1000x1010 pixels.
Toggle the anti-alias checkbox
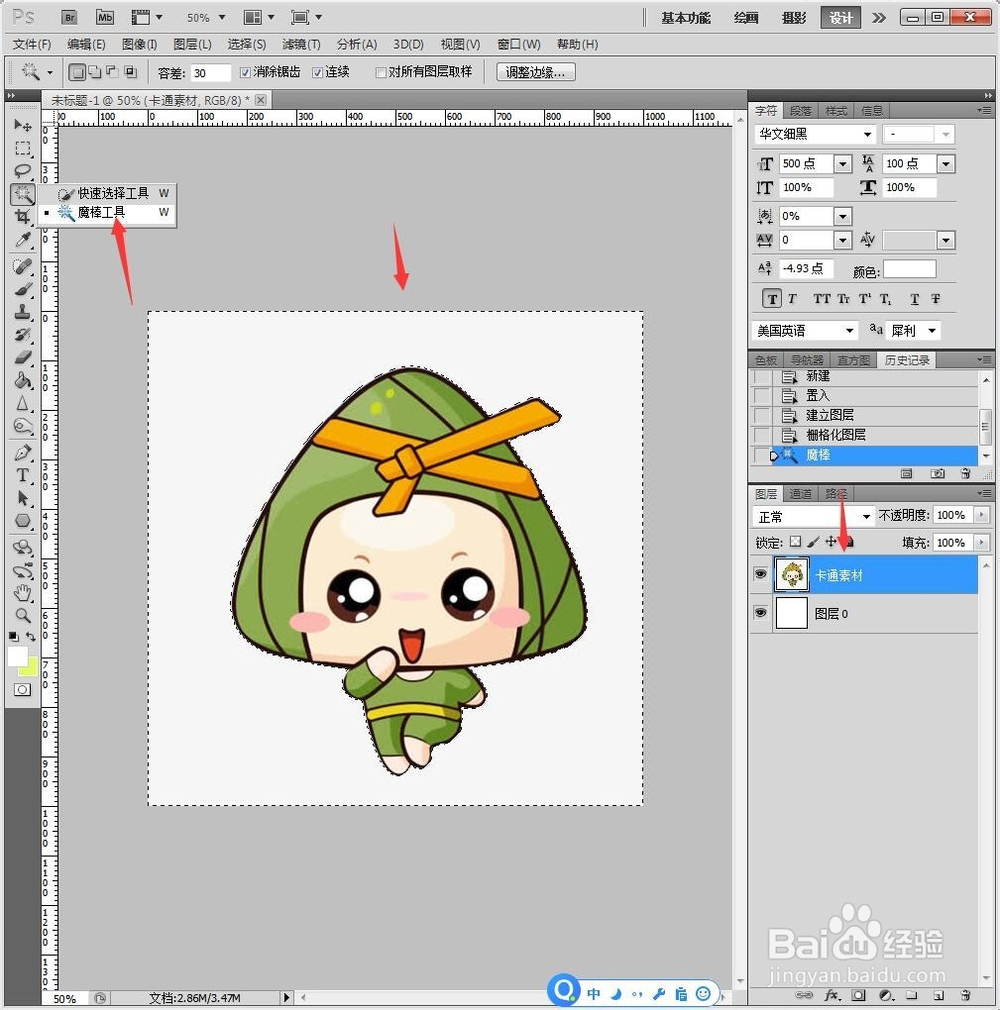(245, 73)
